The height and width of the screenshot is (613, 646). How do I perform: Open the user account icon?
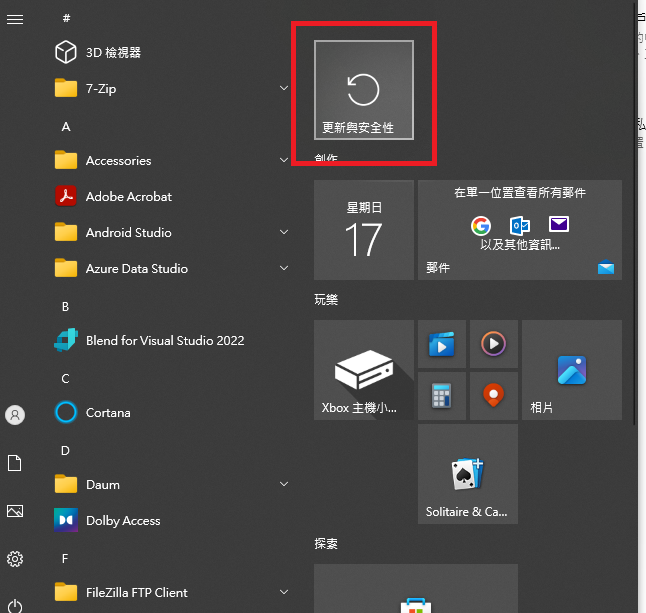[15, 414]
